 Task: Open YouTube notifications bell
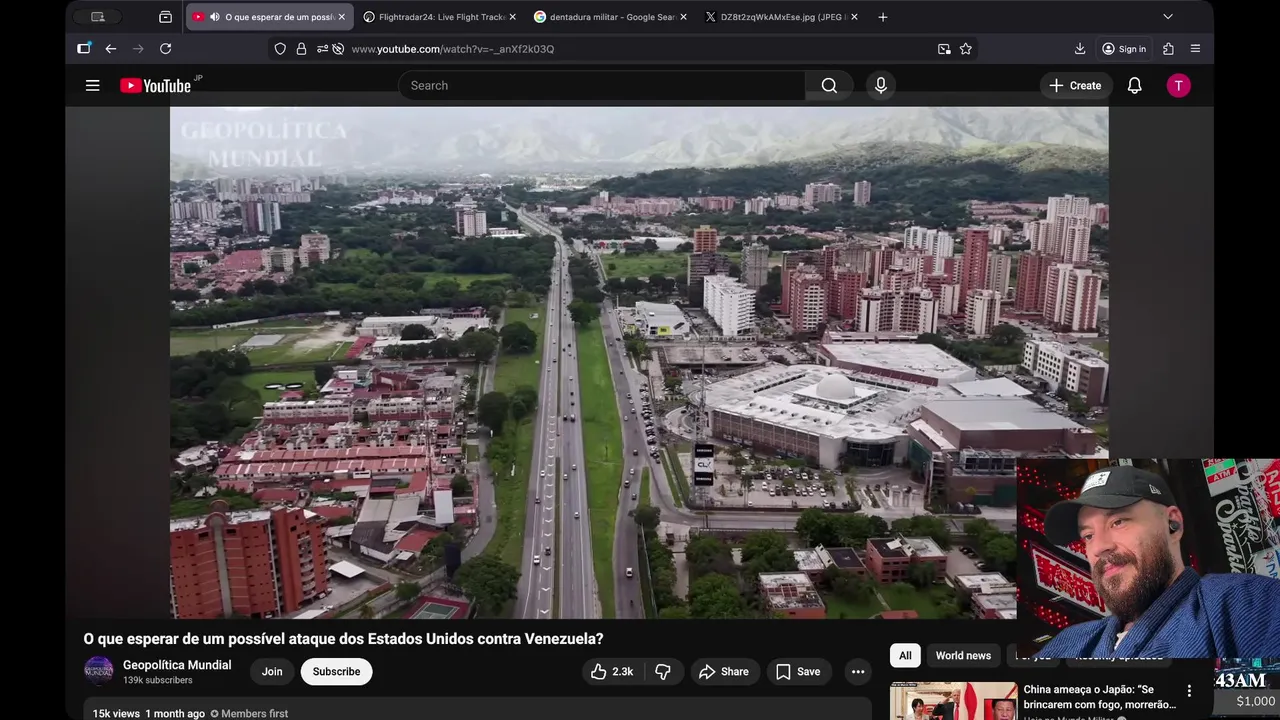pos(1135,86)
